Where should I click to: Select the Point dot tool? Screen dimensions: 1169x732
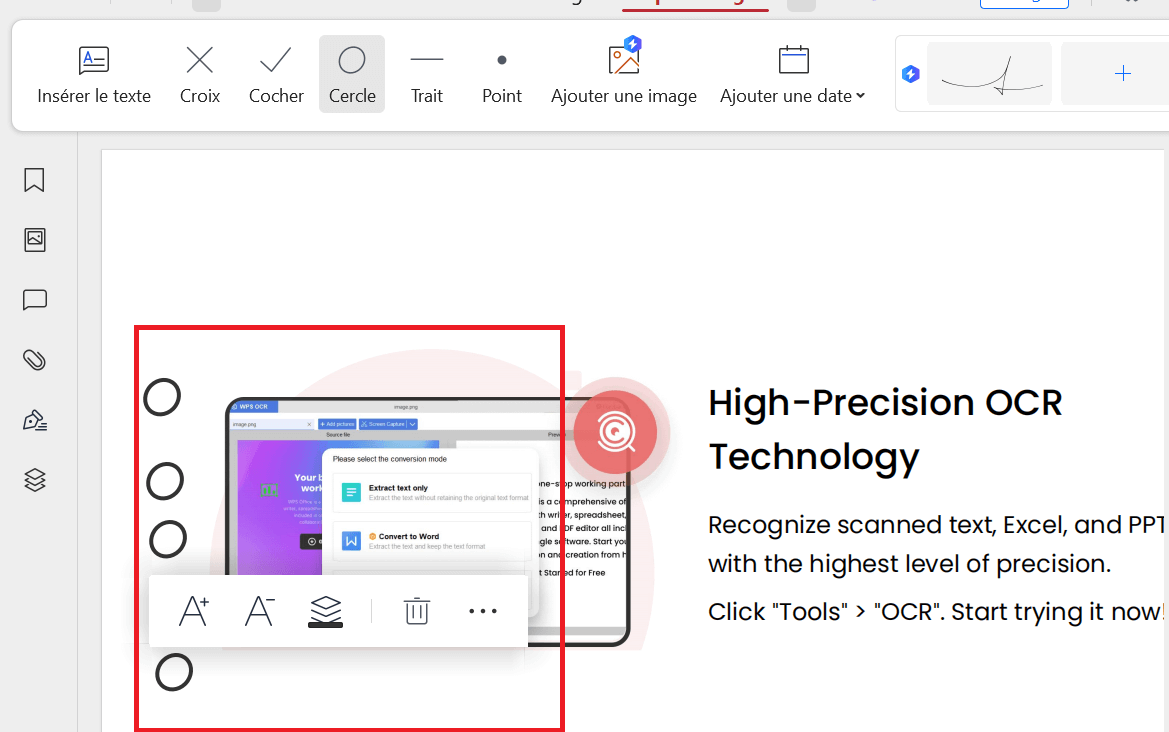pos(501,73)
